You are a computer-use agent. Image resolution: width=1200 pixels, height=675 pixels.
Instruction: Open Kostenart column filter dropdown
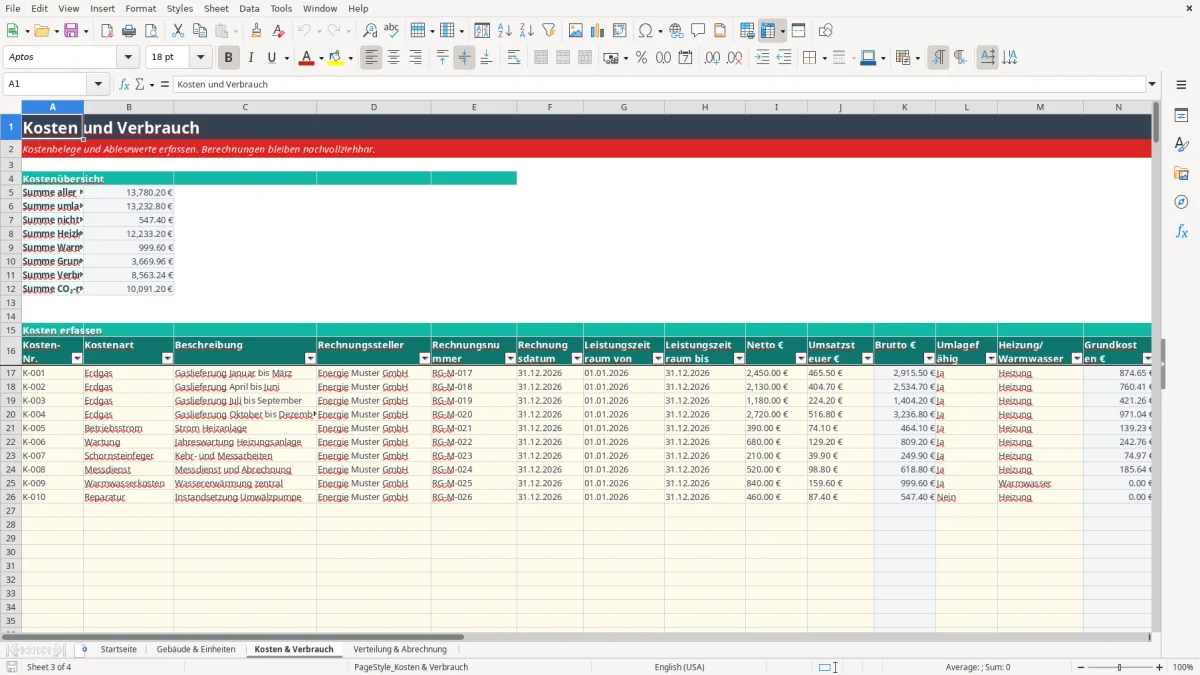[167, 358]
